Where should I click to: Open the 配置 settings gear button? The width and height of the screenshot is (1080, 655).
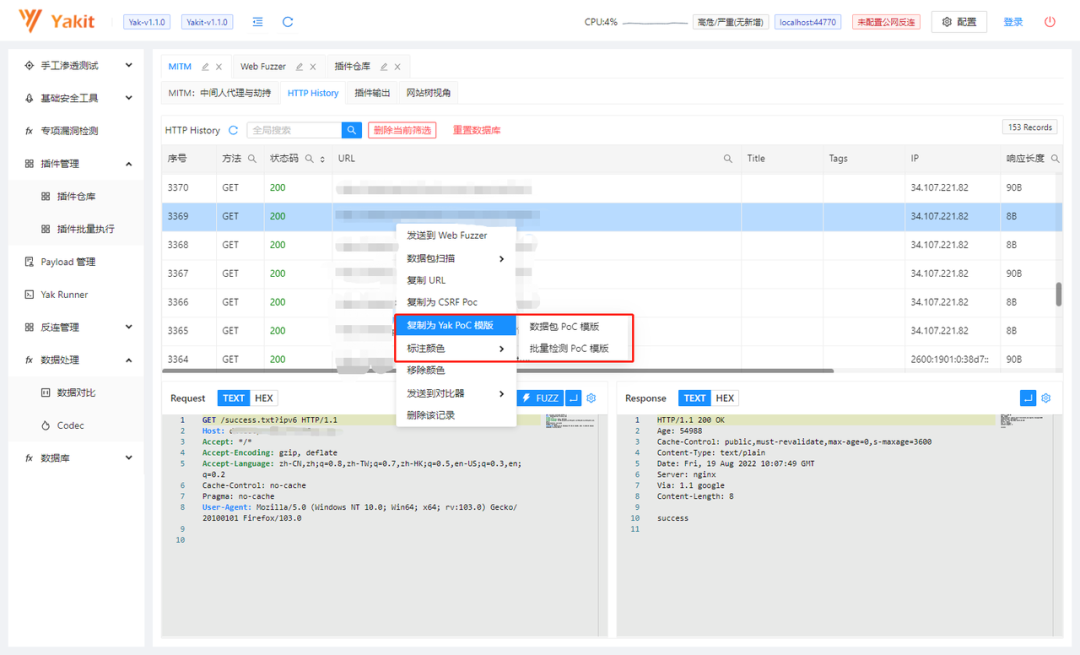click(959, 22)
